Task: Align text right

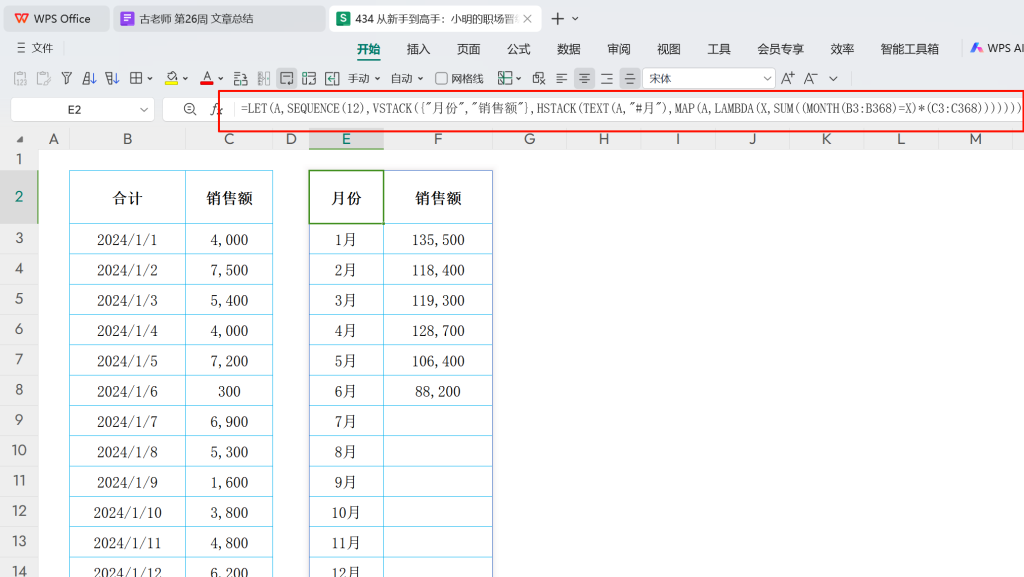Action: 607,78
